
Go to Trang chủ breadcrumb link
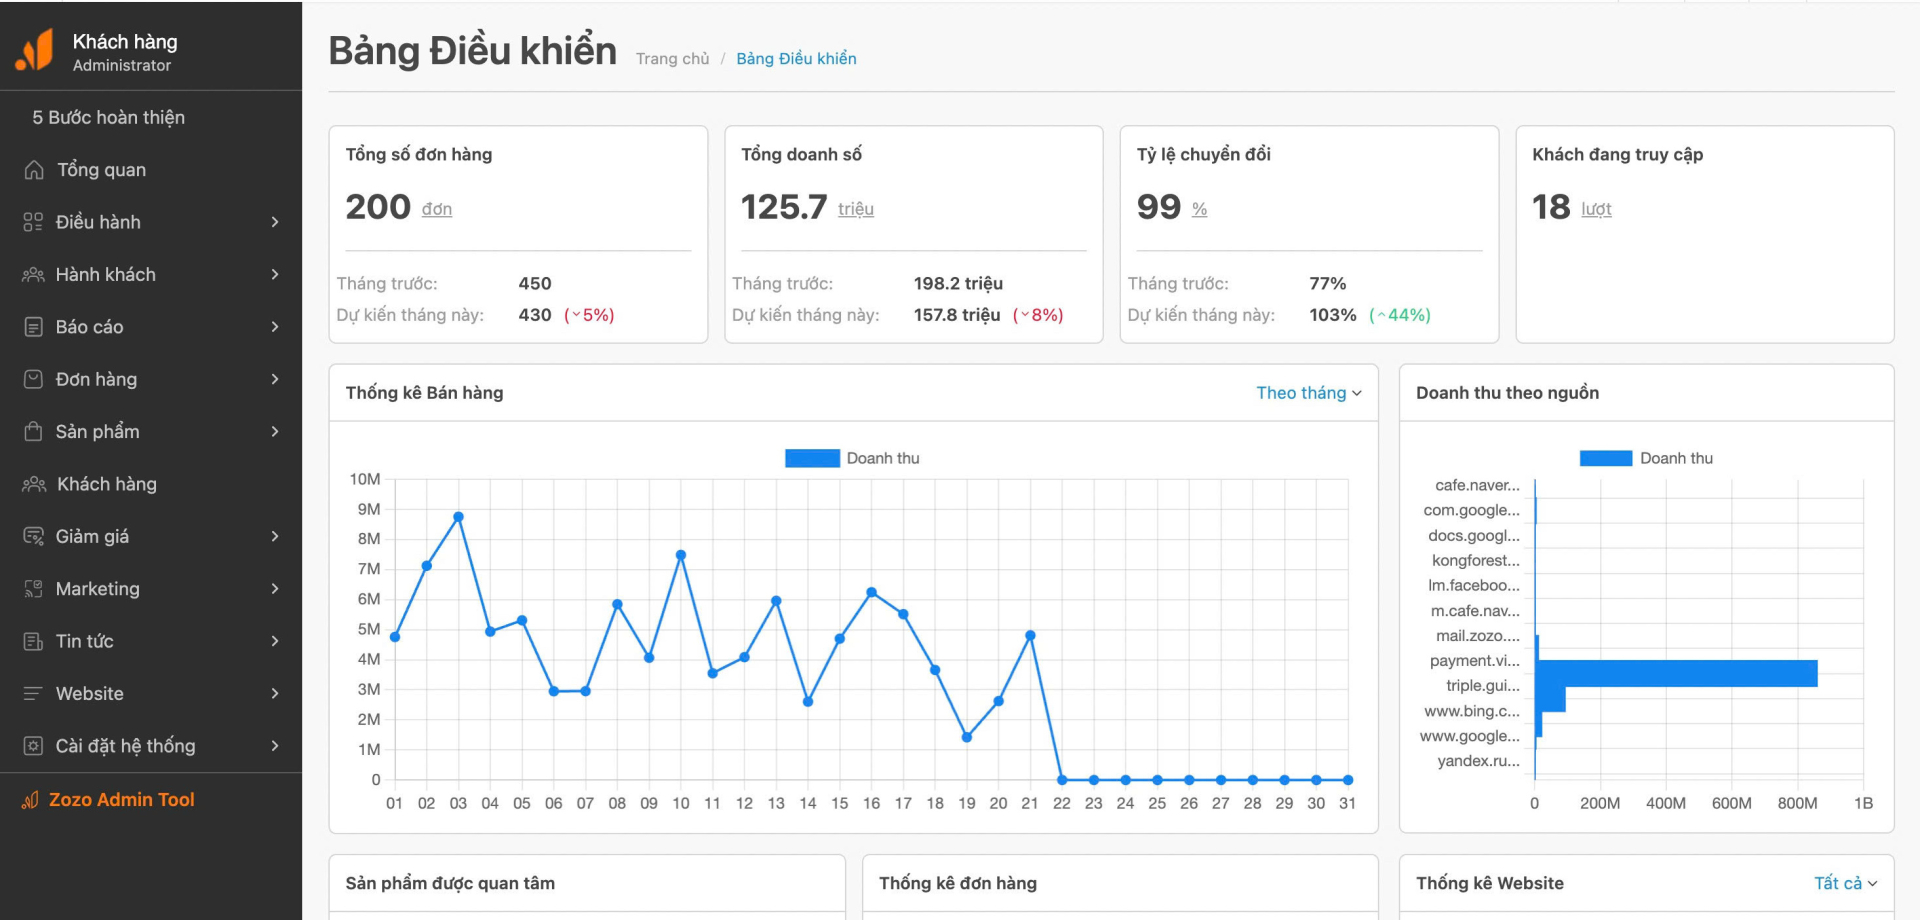coord(672,59)
